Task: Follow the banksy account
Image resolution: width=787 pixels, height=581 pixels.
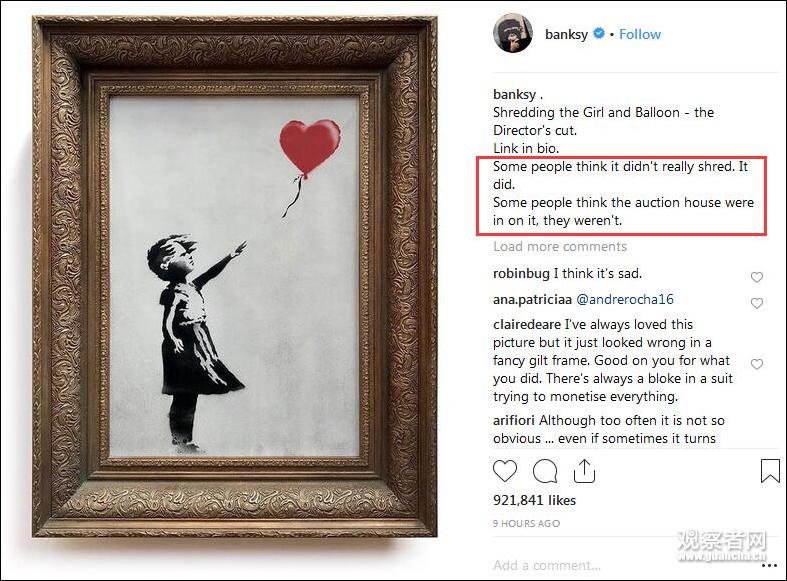Action: 640,34
